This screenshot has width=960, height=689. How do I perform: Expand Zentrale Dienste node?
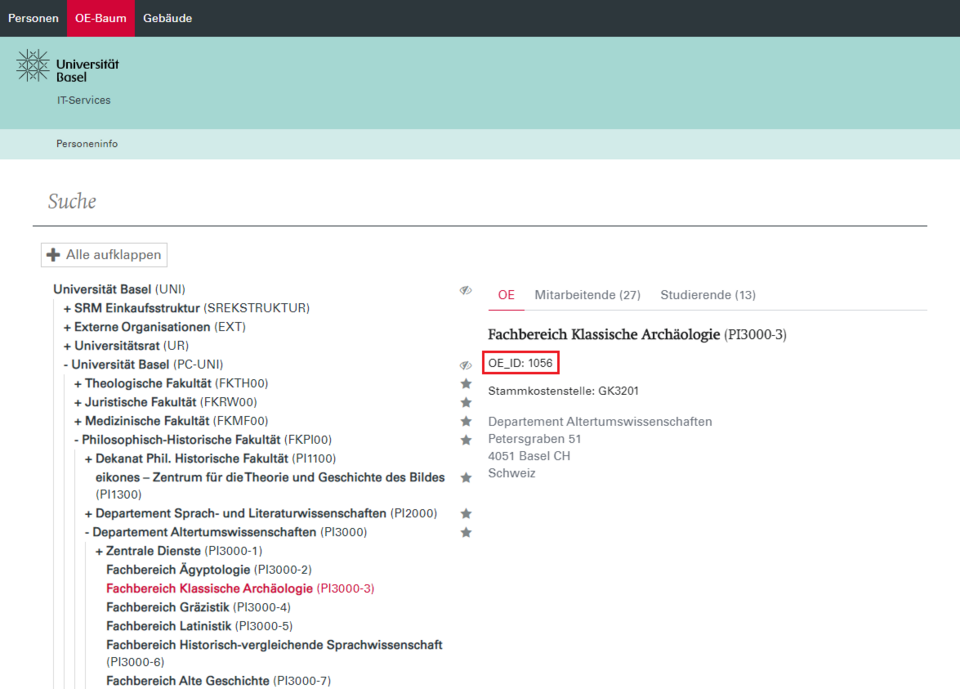(99, 552)
